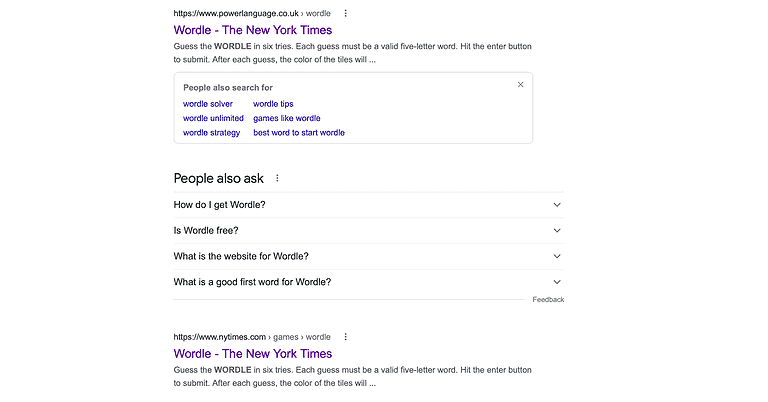The height and width of the screenshot is (402, 768).
Task: Open the Wordle result title from powerlanguage.co.uk
Action: click(x=252, y=30)
